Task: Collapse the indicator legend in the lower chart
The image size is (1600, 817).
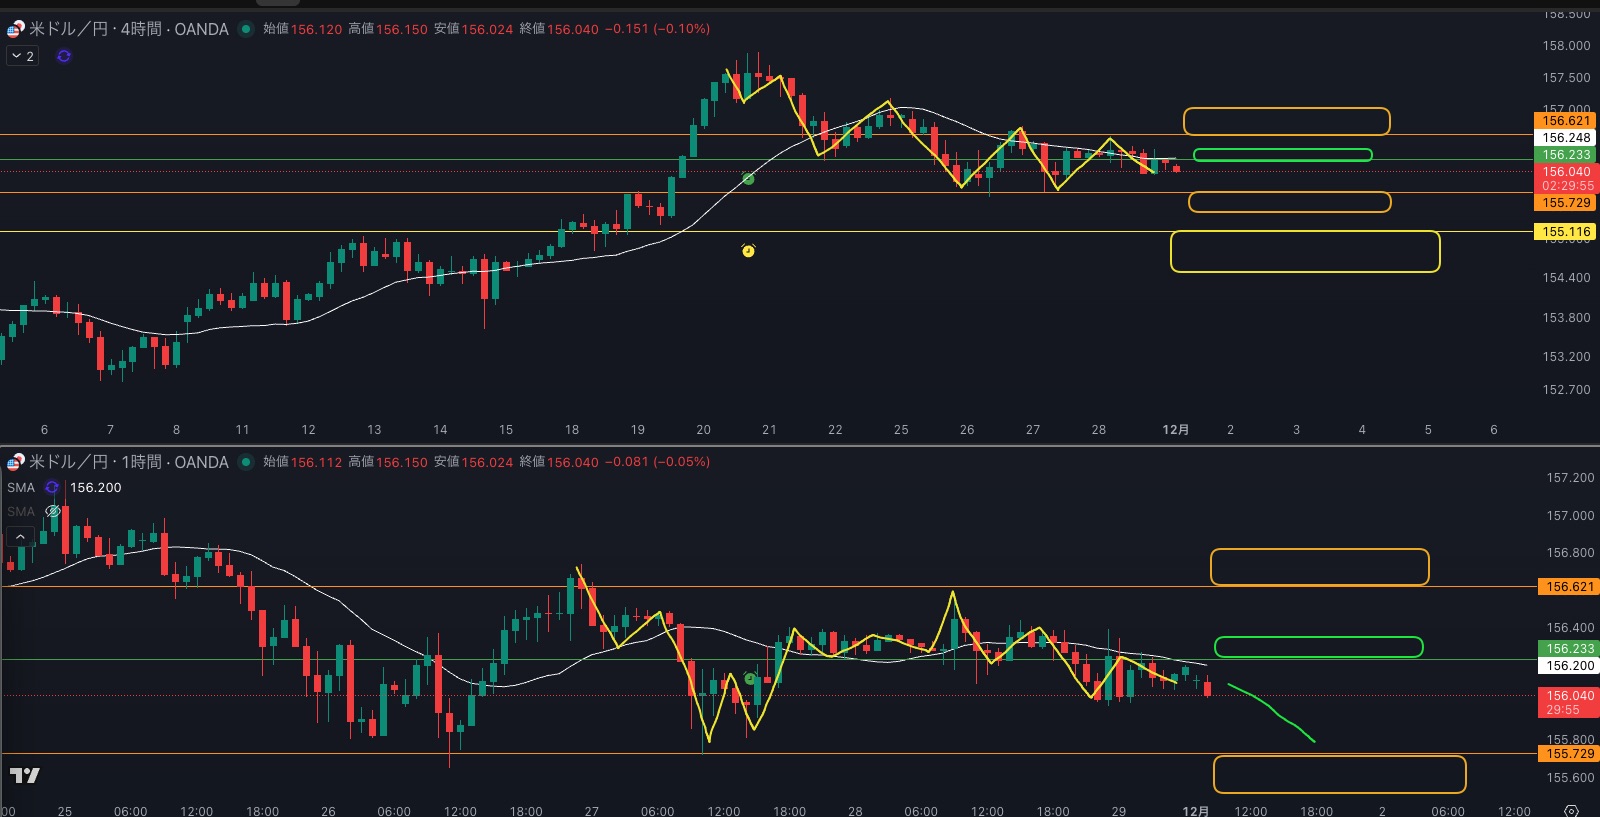Action: 20,537
